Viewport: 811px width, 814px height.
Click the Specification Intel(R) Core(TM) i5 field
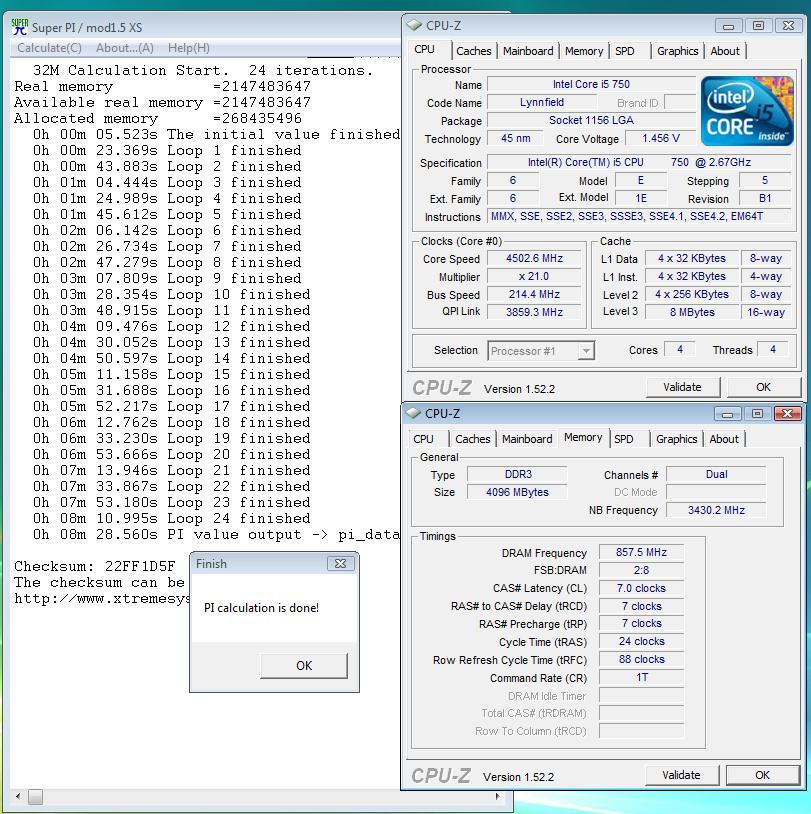pos(639,162)
